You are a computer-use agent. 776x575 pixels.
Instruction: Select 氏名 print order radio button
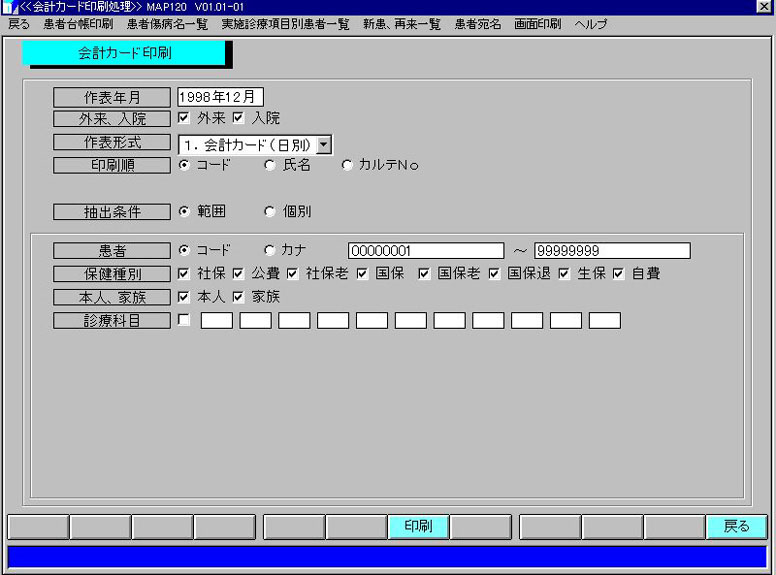click(x=270, y=166)
